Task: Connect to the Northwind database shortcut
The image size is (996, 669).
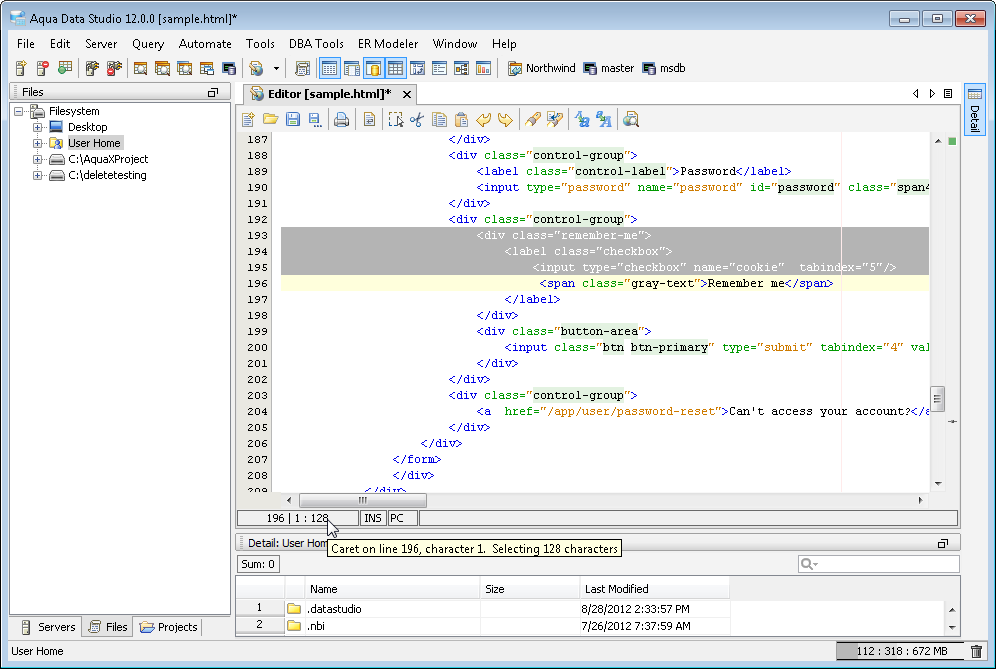Action: pyautogui.click(x=542, y=68)
